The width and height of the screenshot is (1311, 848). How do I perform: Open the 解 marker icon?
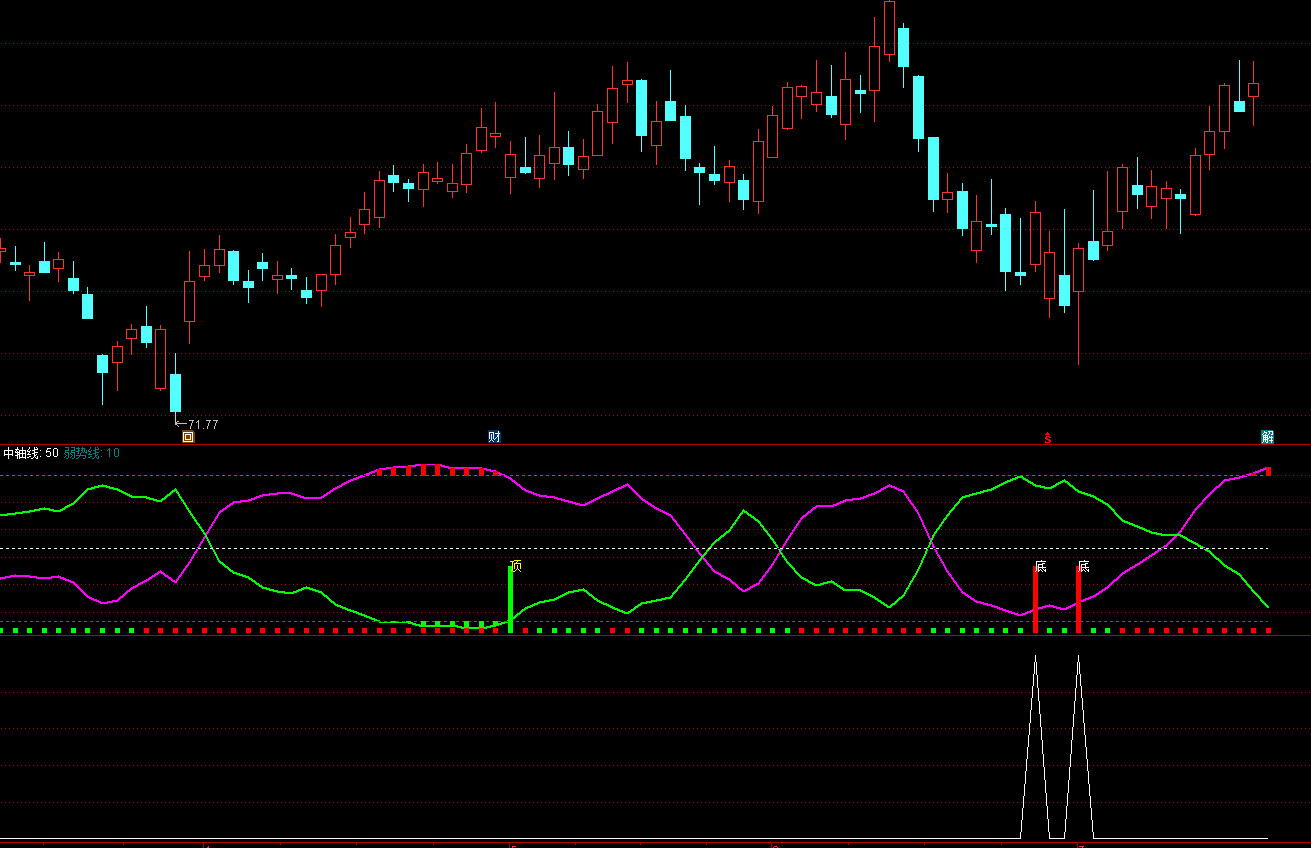(1268, 437)
